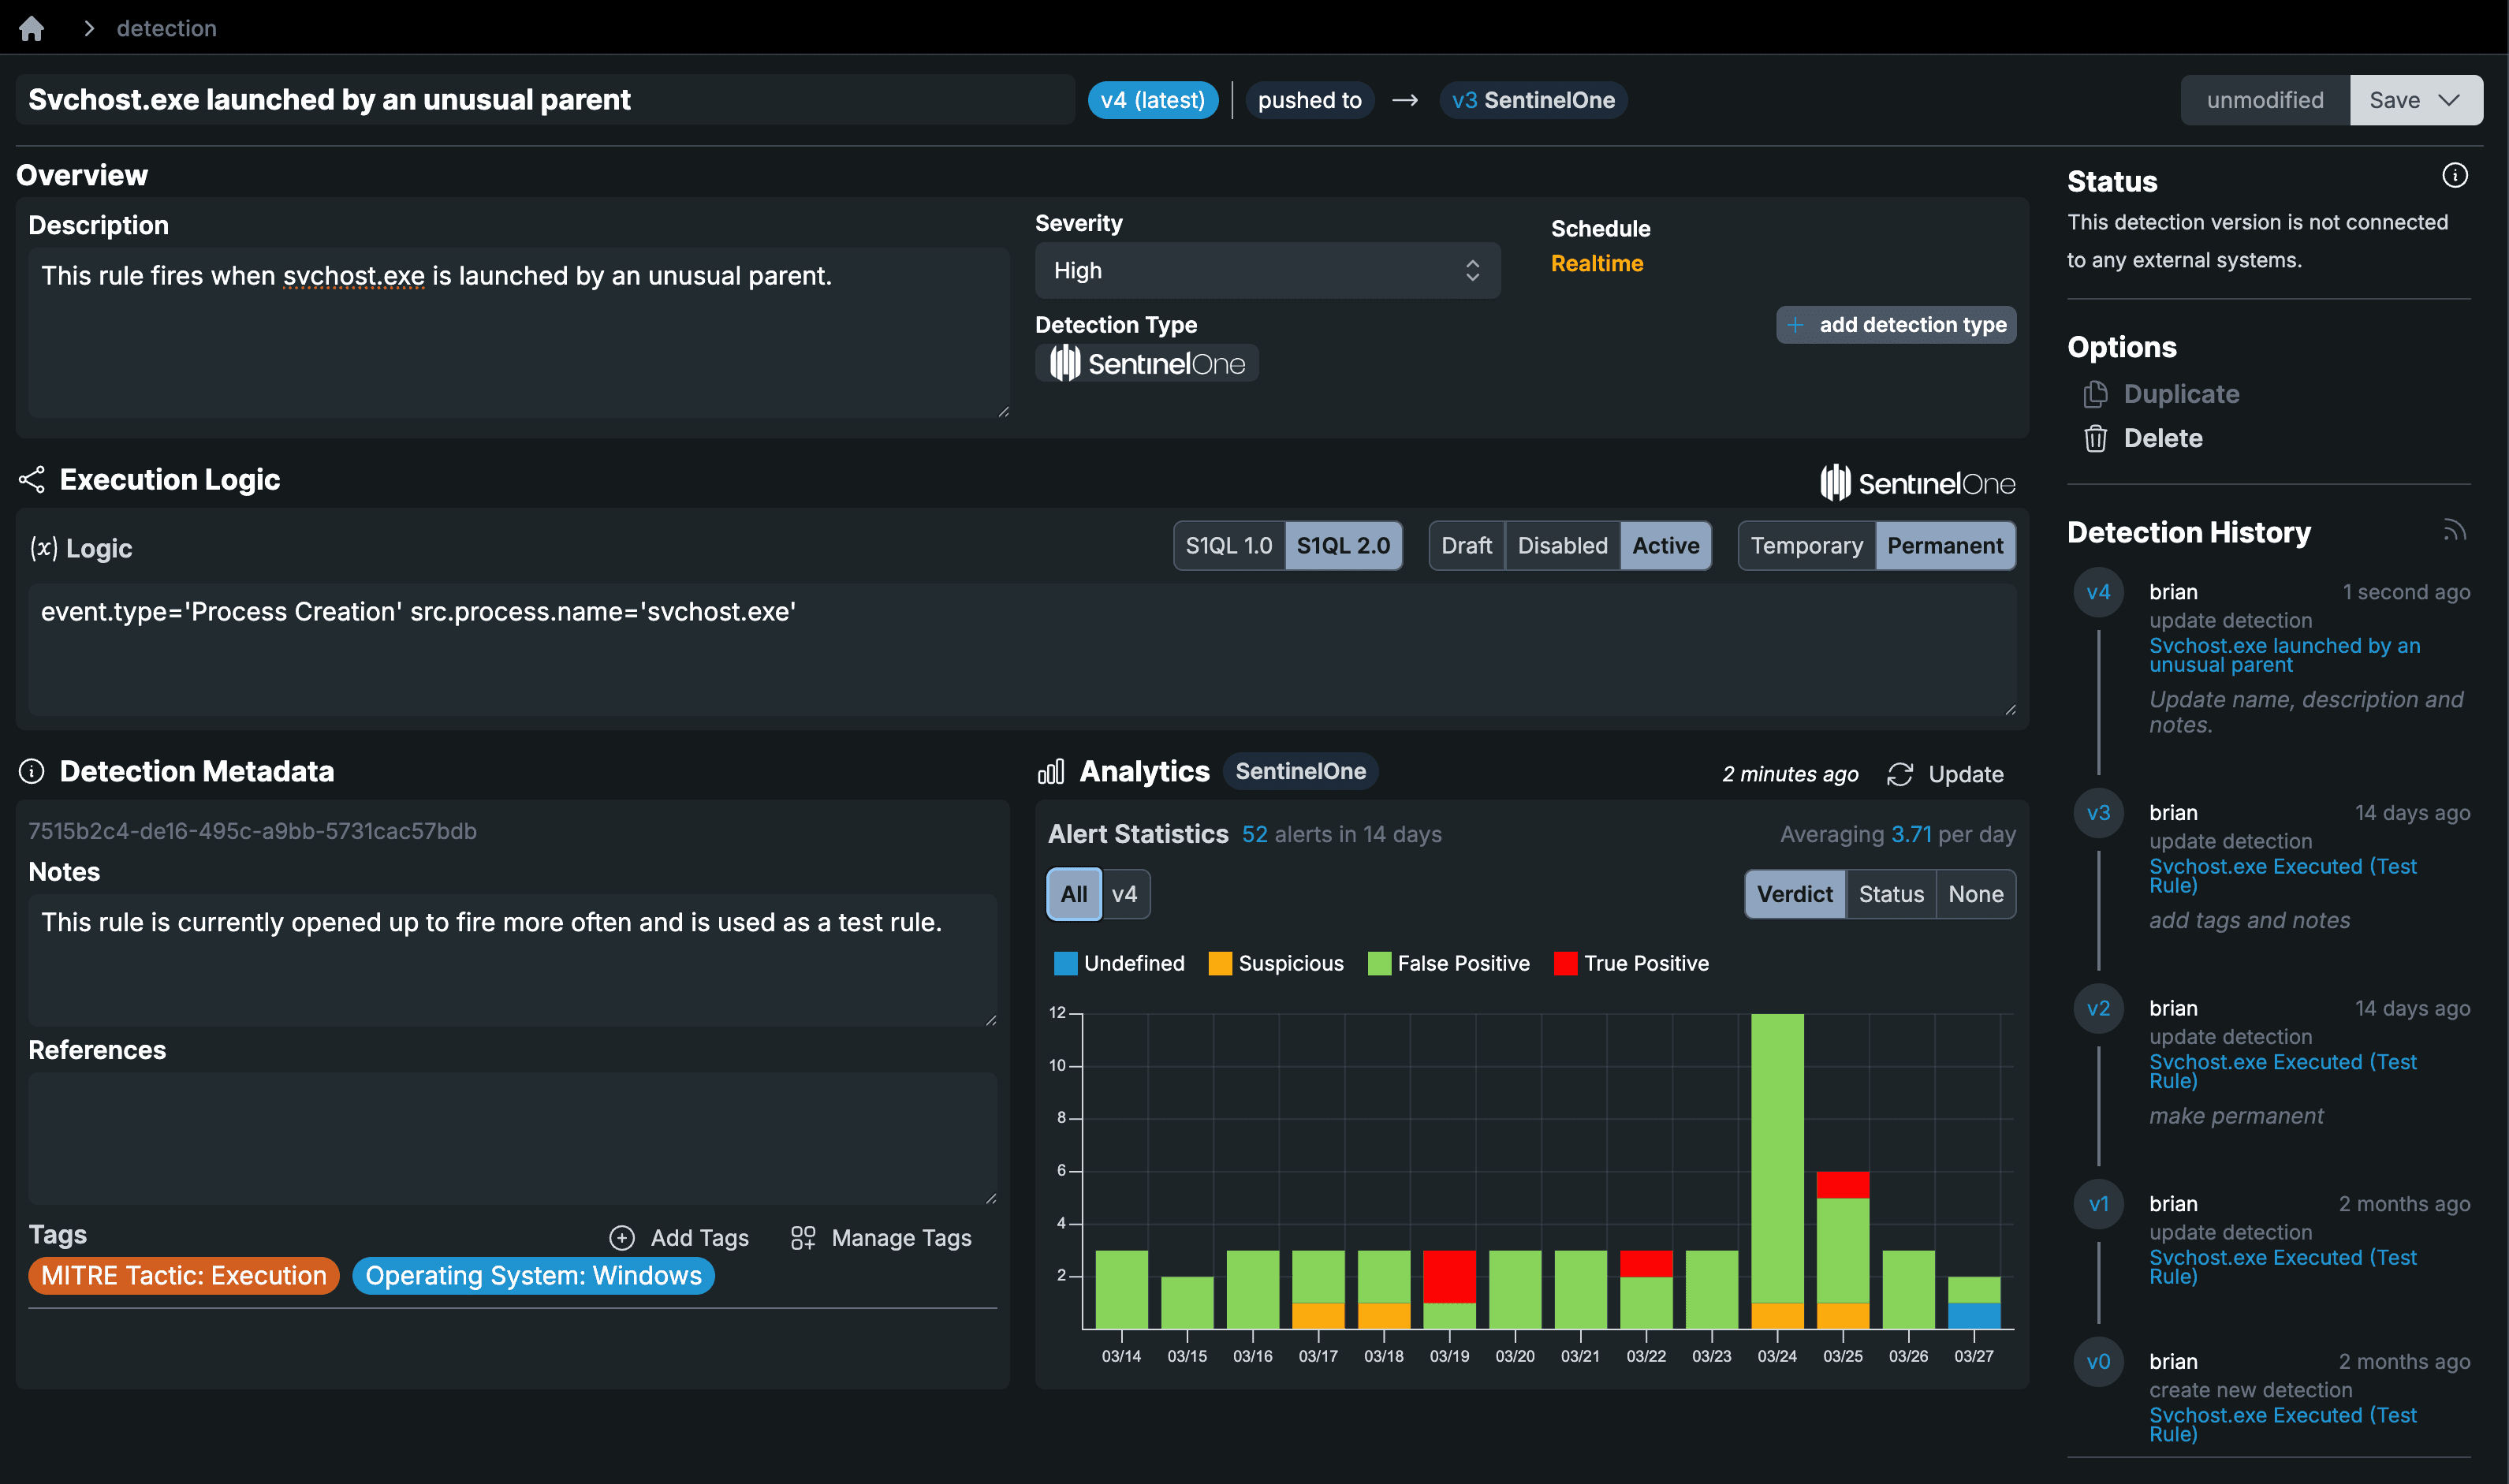Select S1QL 1.0 query language

(x=1229, y=546)
